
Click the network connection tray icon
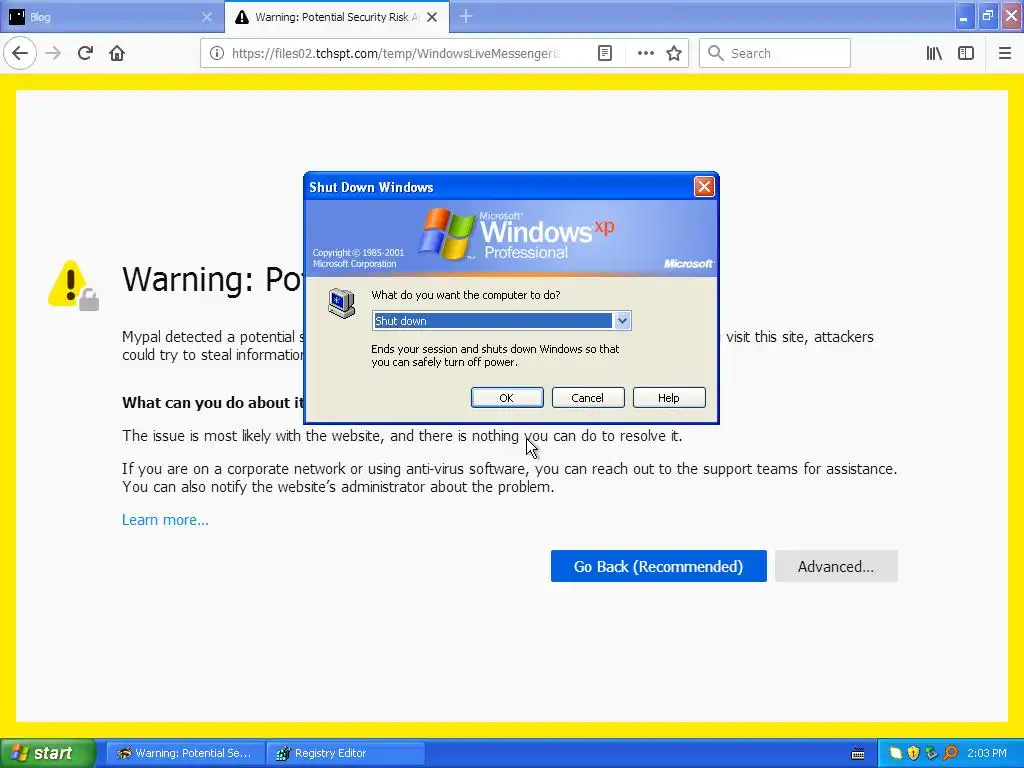pos(931,753)
